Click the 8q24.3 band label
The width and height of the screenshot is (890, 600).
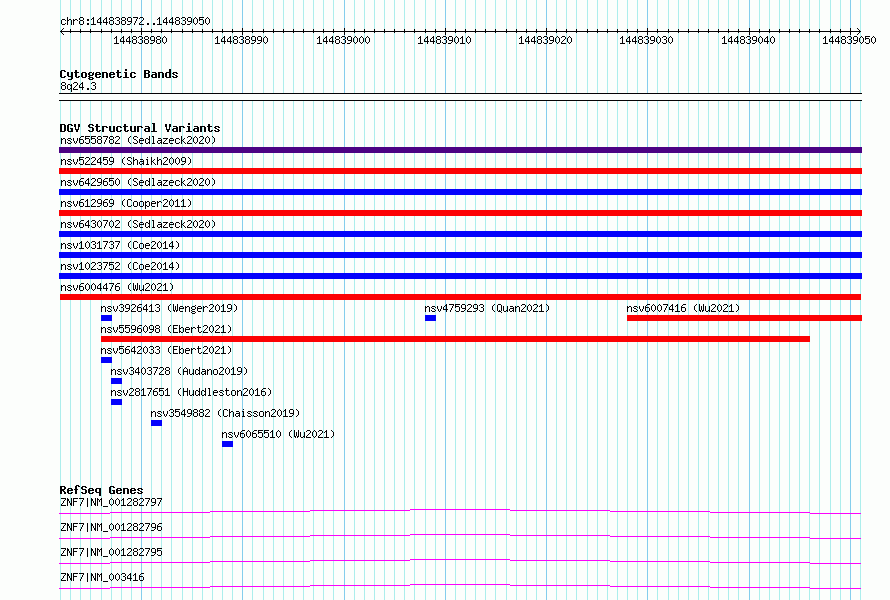pos(78,86)
